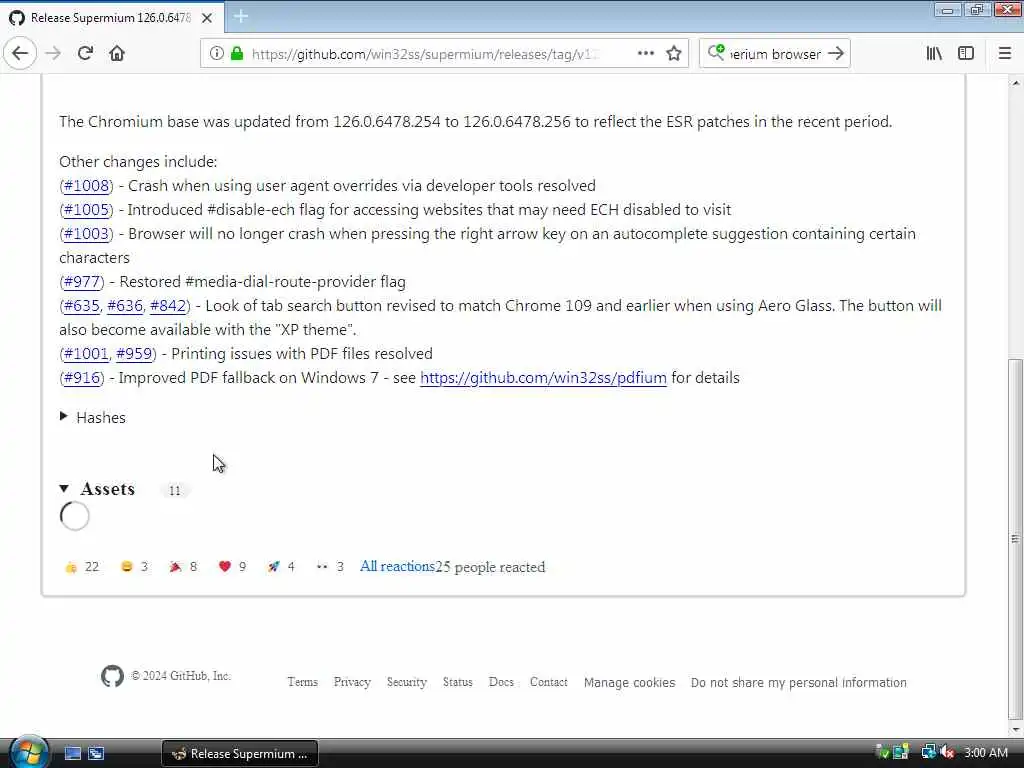Click the green secure connection padlock
Screen dimensions: 1024x768
237,54
